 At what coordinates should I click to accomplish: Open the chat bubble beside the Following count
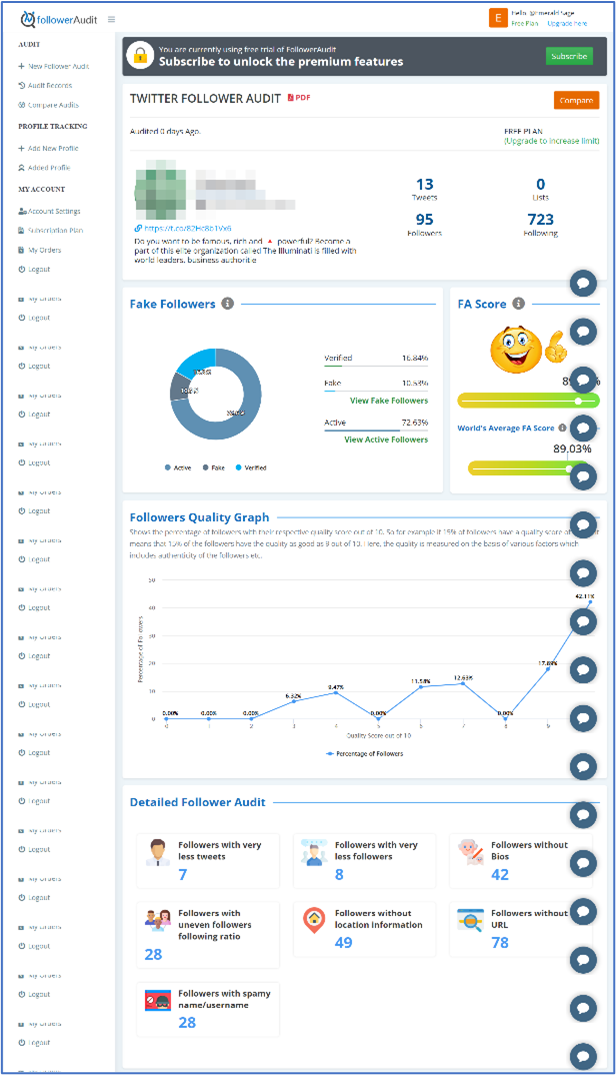click(x=583, y=282)
